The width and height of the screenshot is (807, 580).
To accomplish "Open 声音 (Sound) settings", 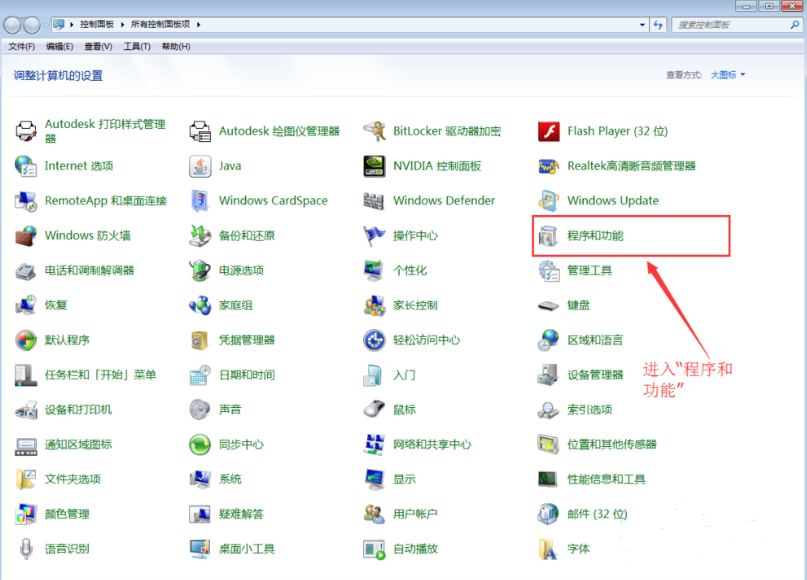I will 229,409.
